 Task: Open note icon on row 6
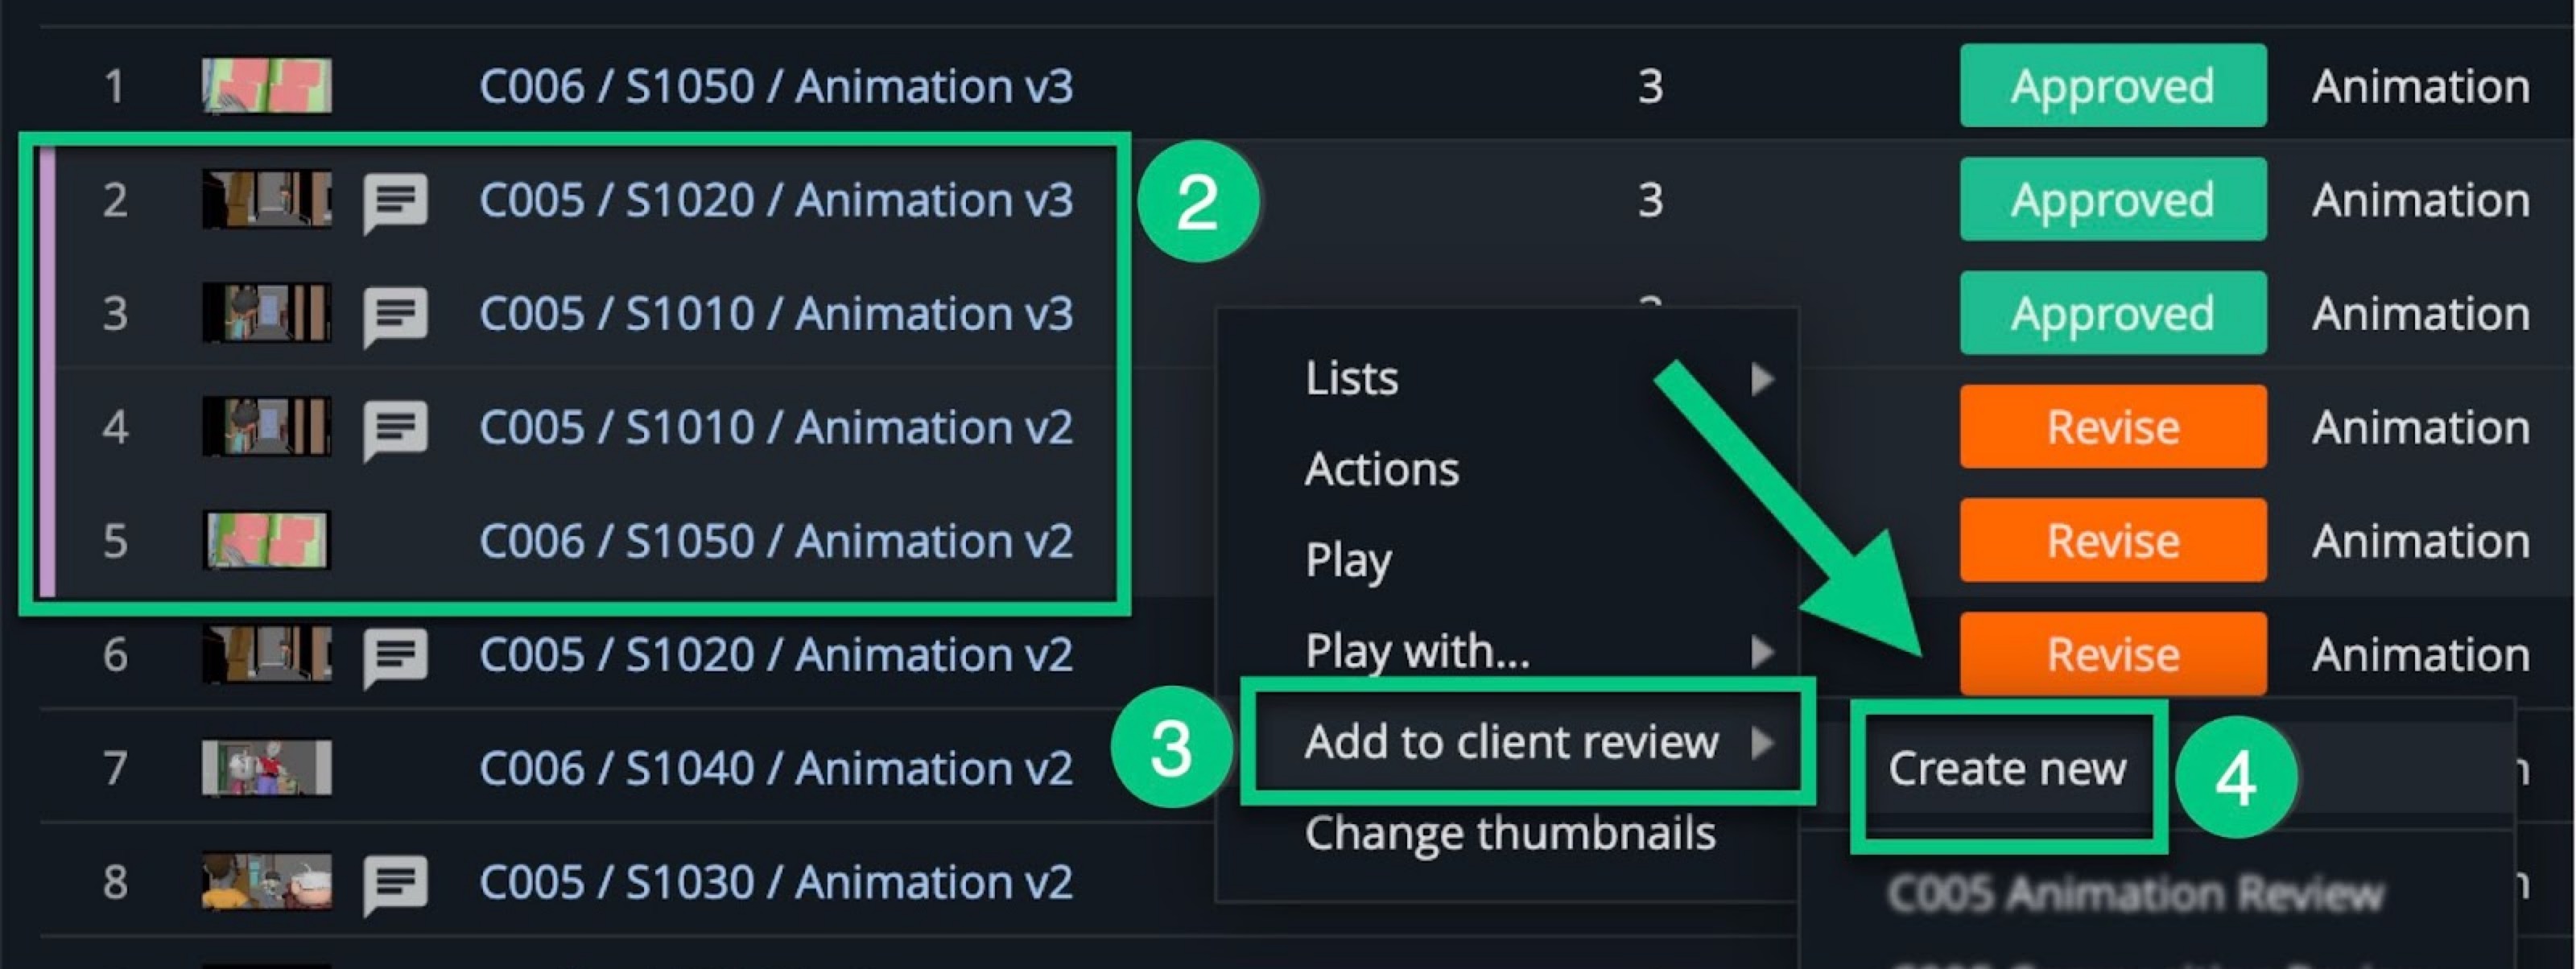(x=396, y=657)
